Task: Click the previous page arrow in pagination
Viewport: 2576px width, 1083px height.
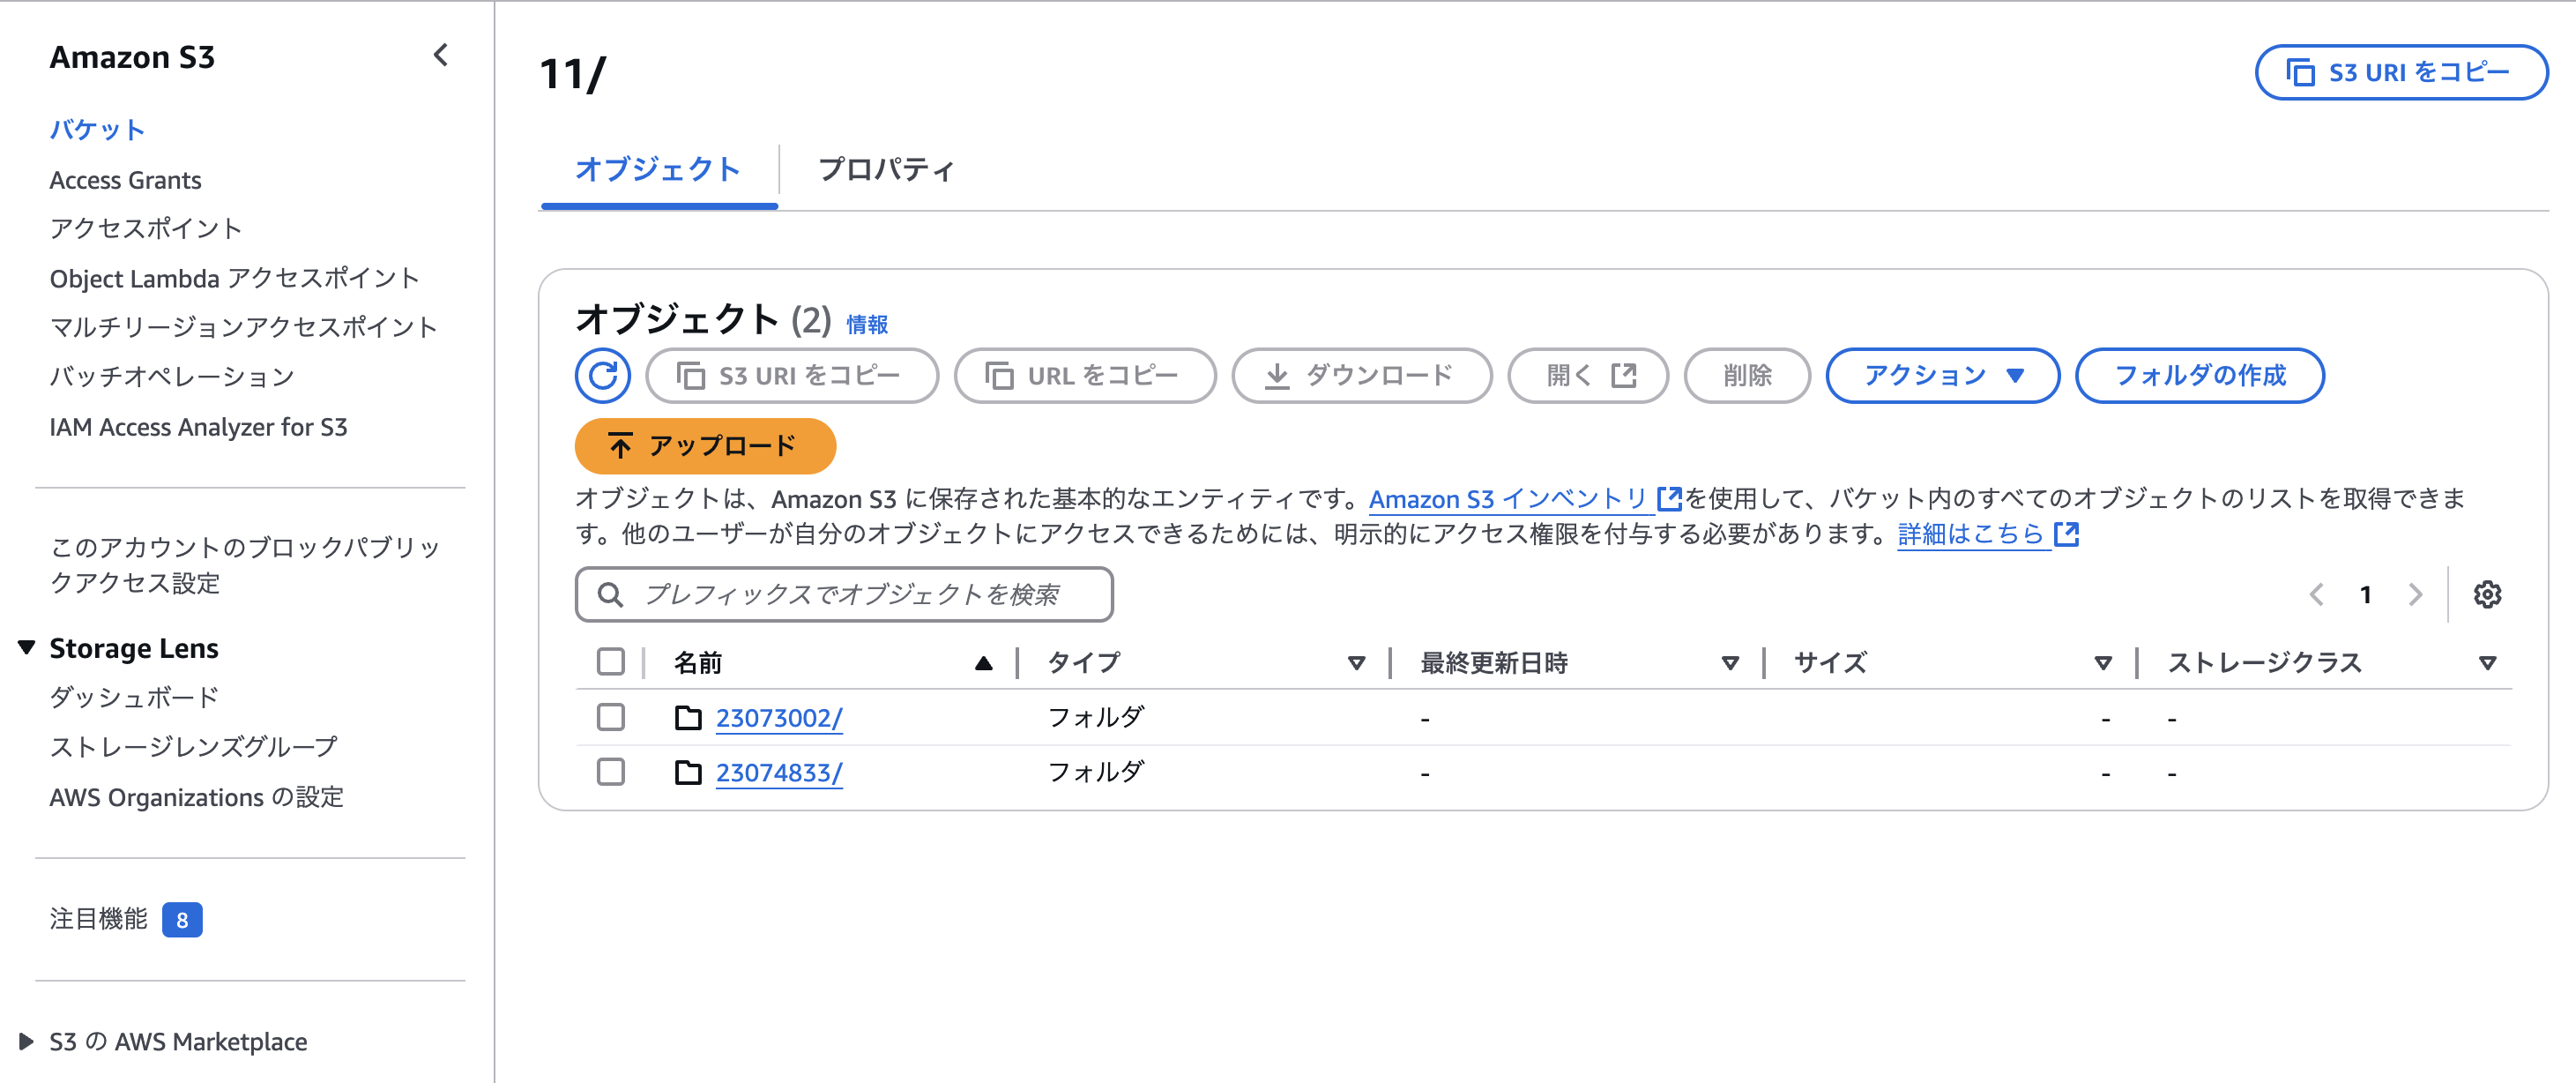Action: click(x=2317, y=594)
